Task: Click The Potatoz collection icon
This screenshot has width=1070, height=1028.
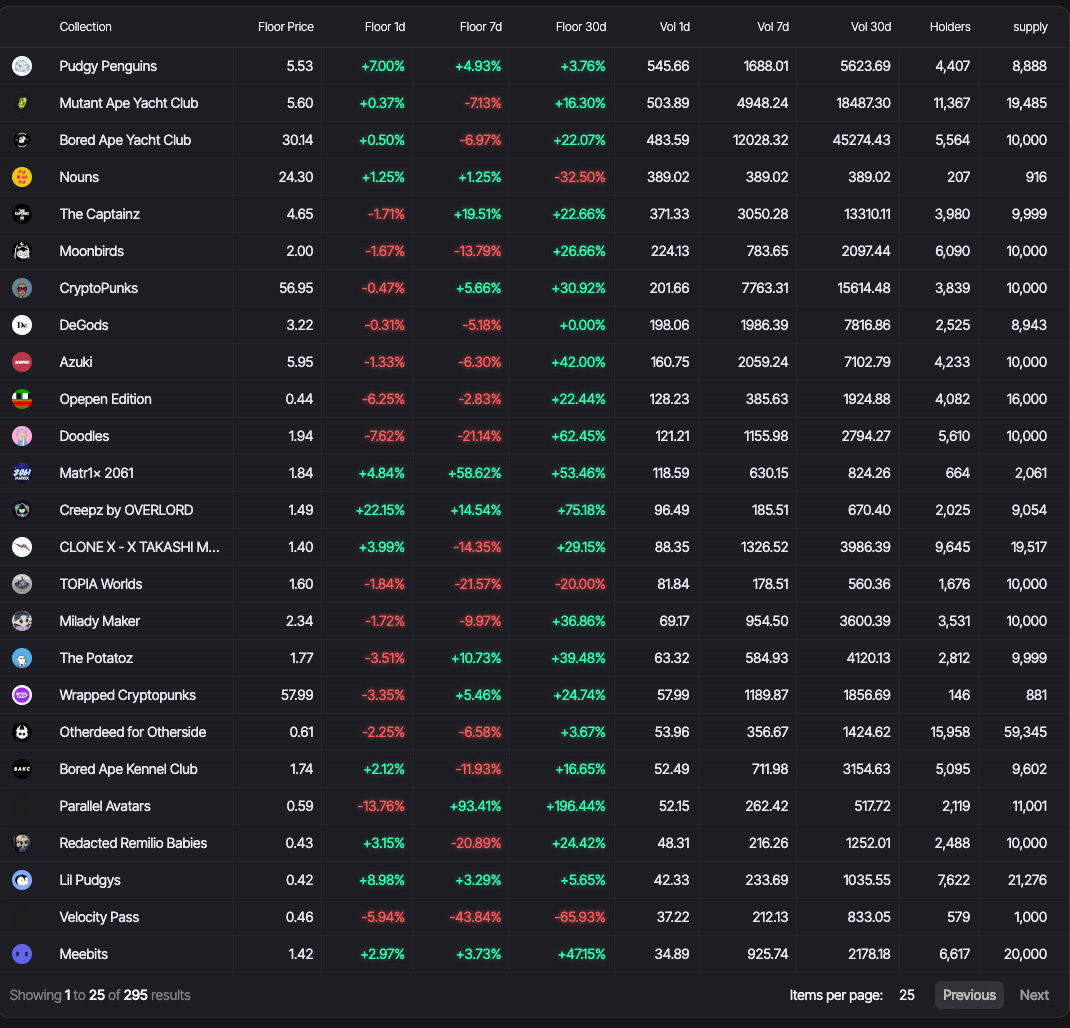Action: [x=22, y=658]
